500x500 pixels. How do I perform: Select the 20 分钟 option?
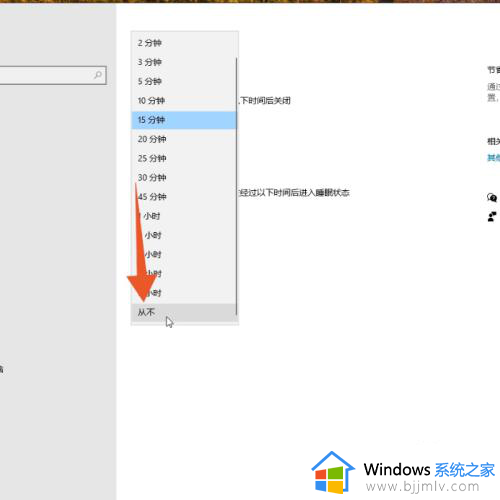coord(184,139)
